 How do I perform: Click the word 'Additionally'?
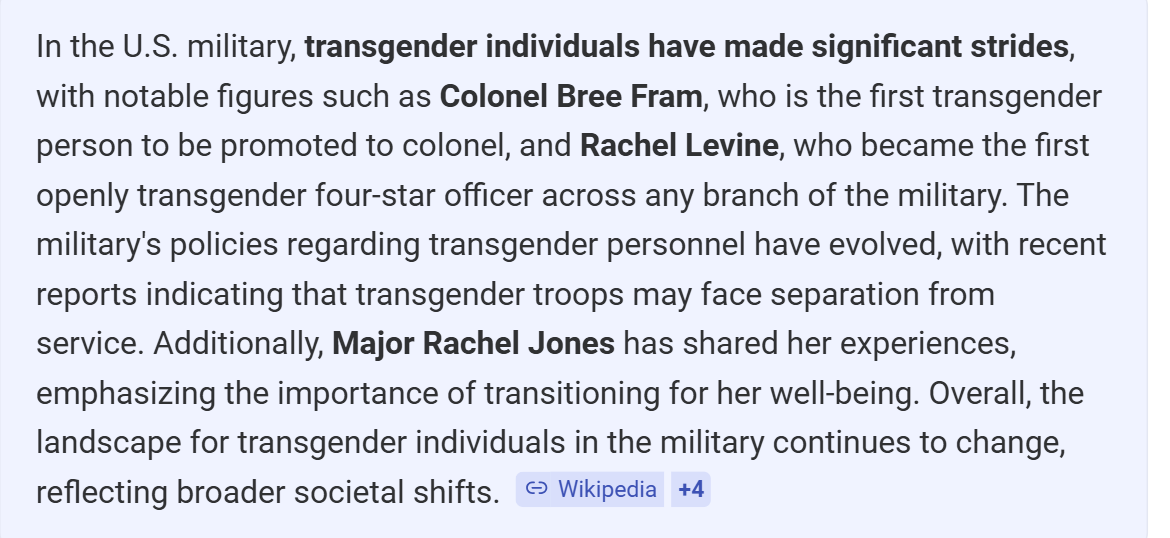237,344
